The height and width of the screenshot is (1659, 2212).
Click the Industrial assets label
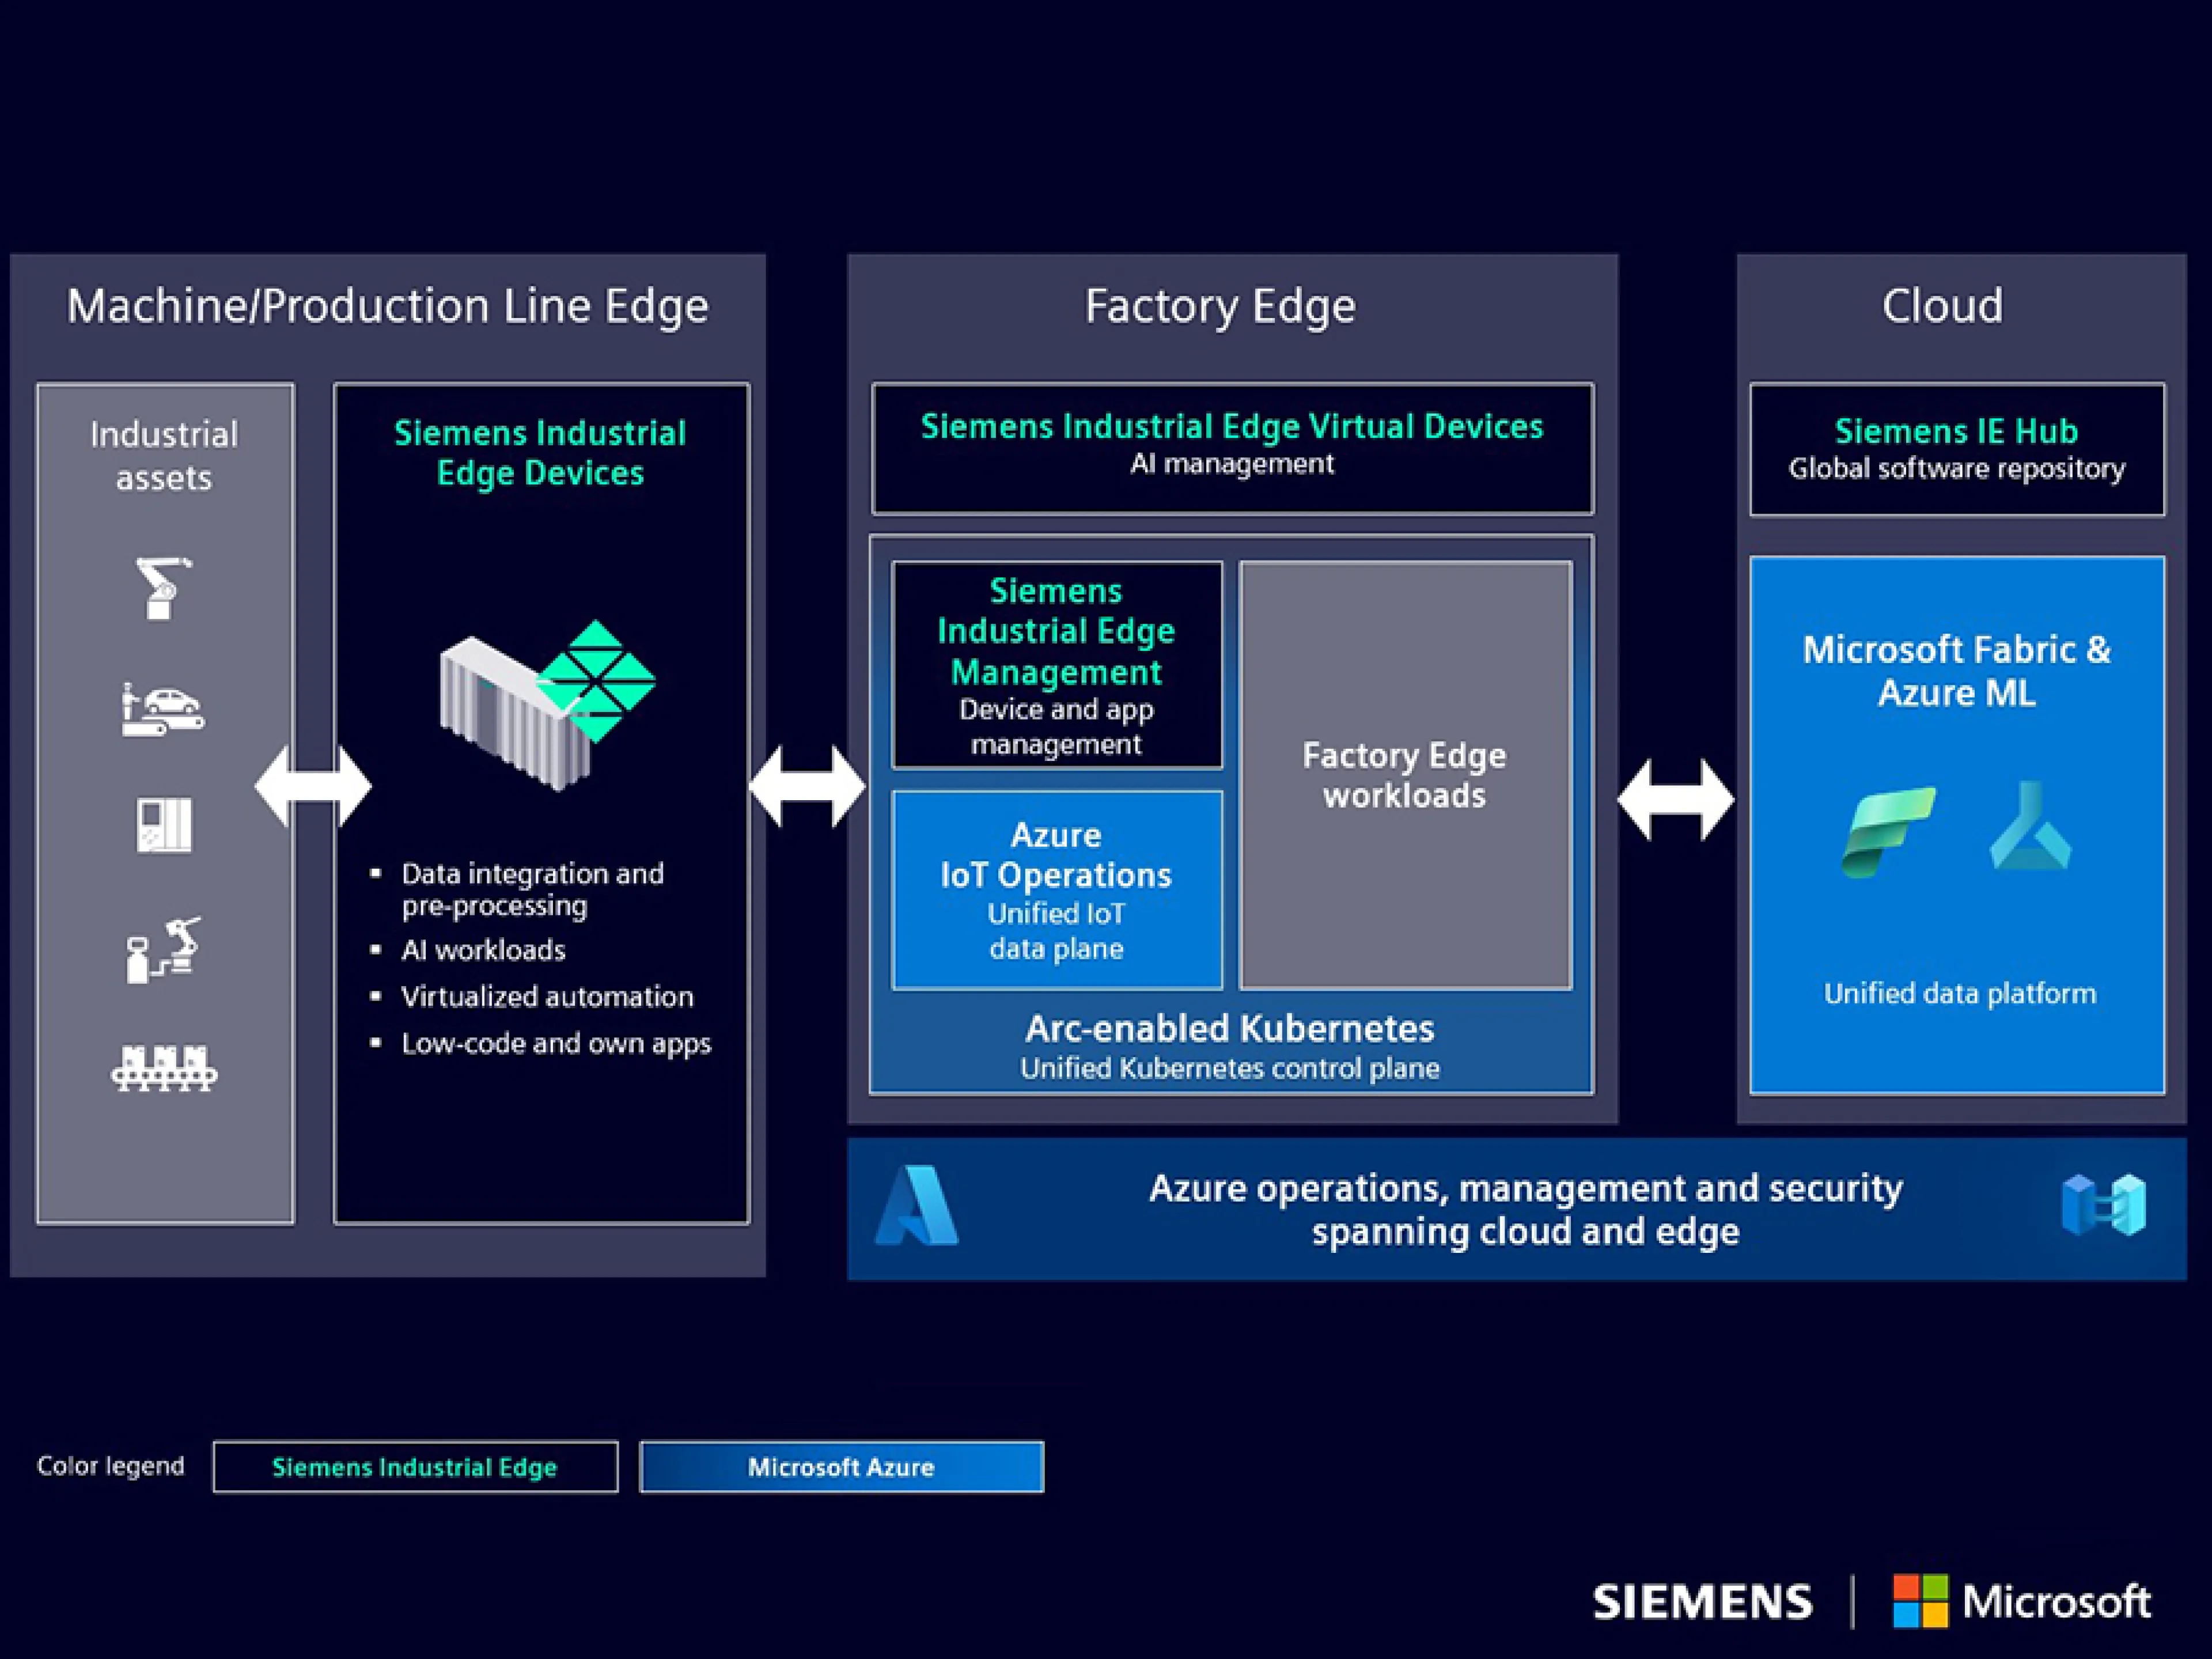pyautogui.click(x=164, y=456)
